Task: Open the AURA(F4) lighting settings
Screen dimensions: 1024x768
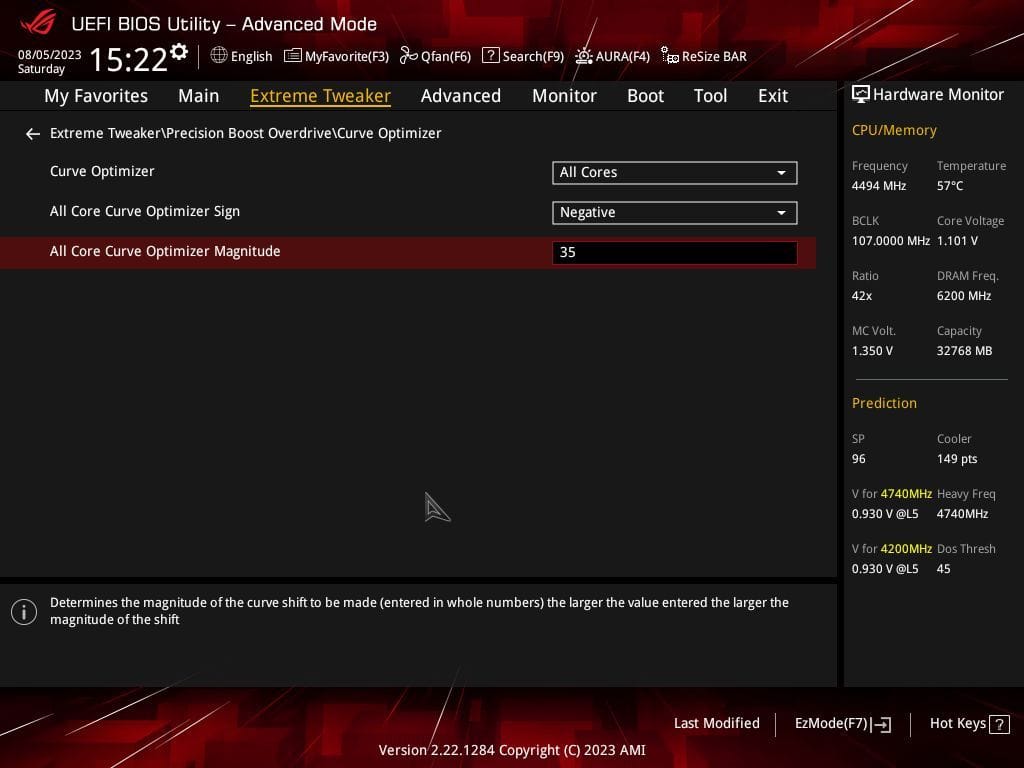Action: coord(612,56)
